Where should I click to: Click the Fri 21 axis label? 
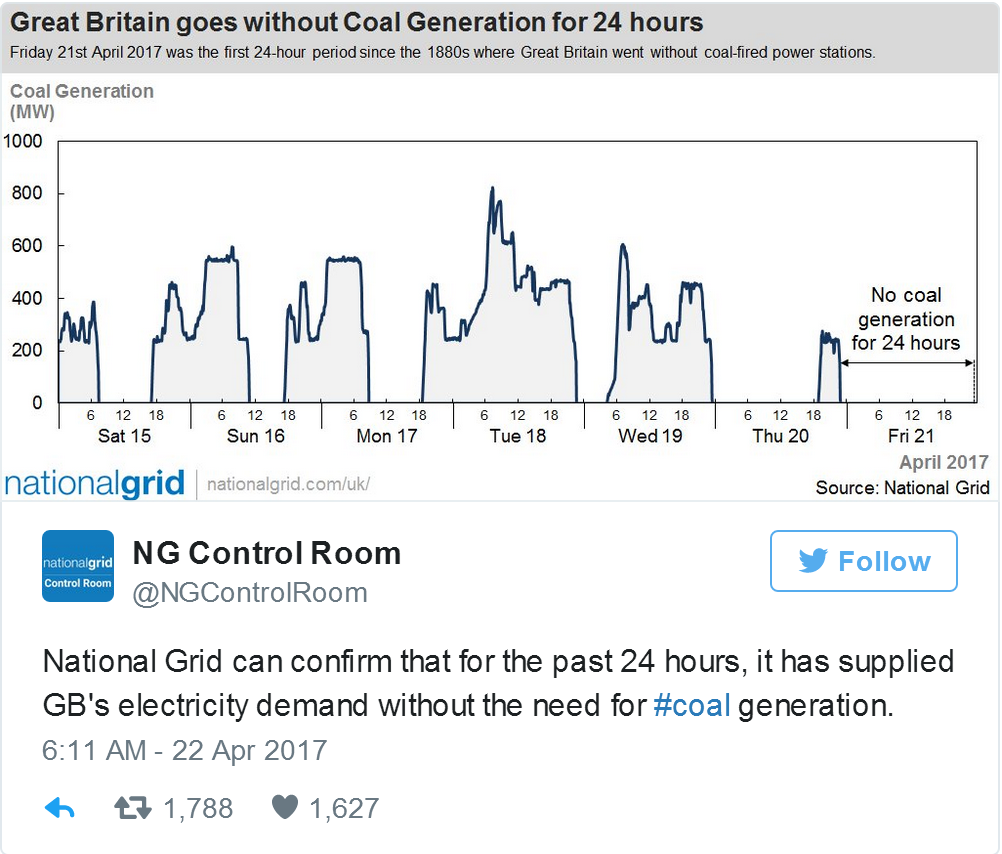point(911,436)
